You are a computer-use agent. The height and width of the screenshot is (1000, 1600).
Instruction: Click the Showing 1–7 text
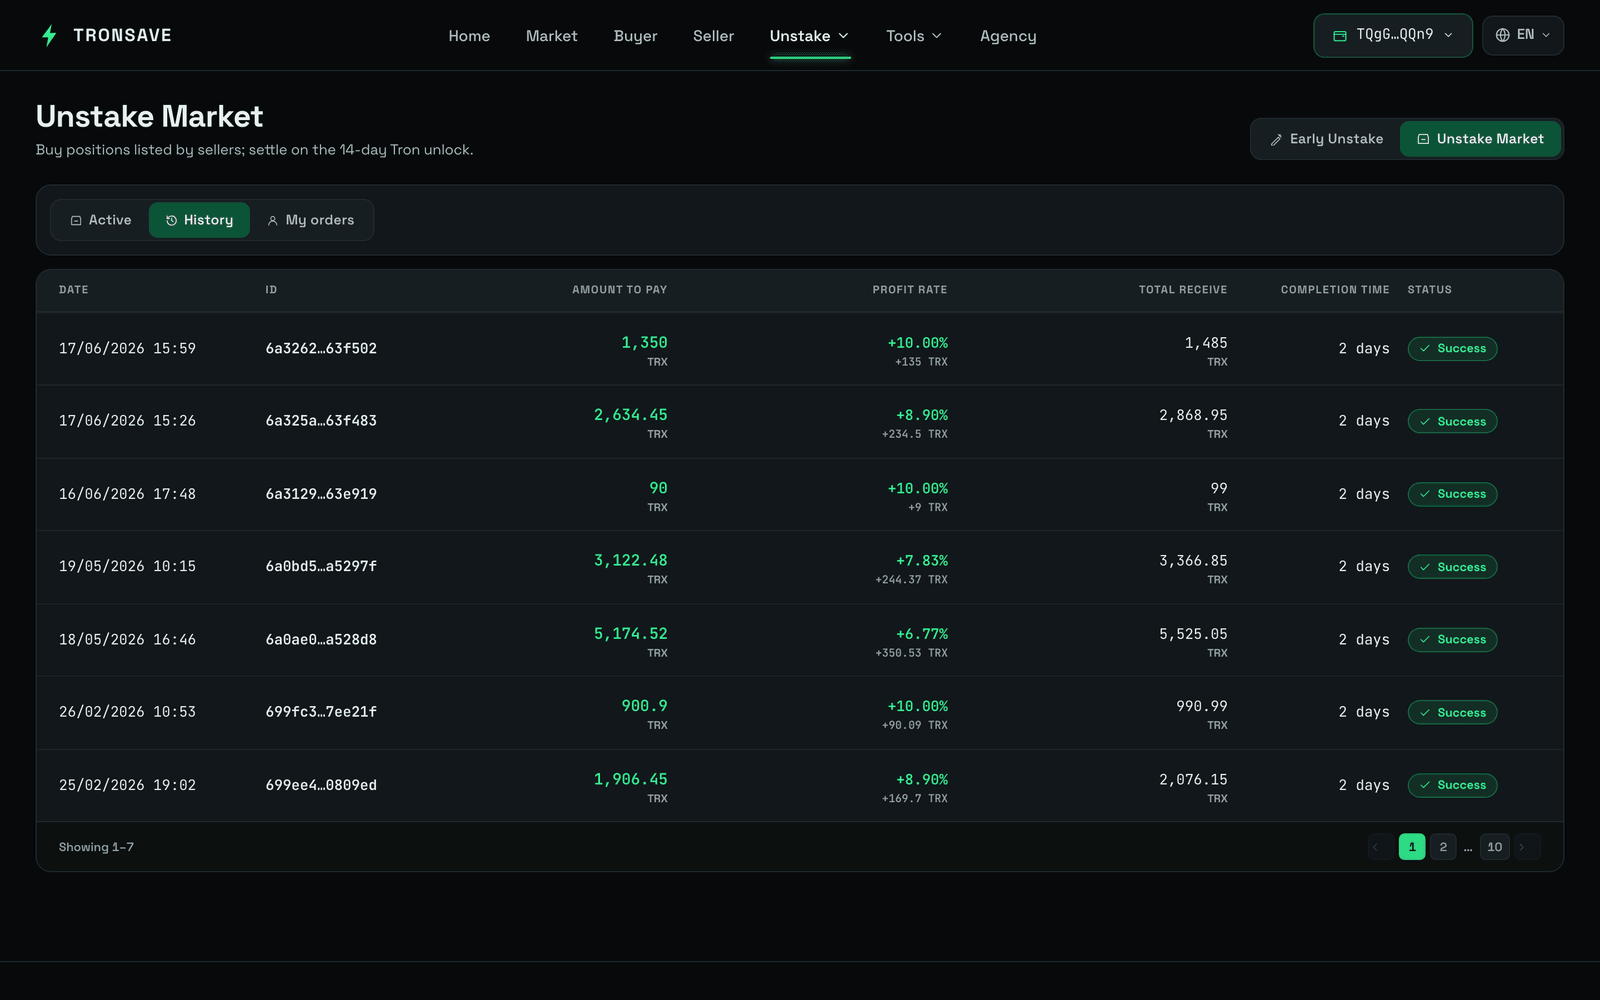[x=96, y=847]
